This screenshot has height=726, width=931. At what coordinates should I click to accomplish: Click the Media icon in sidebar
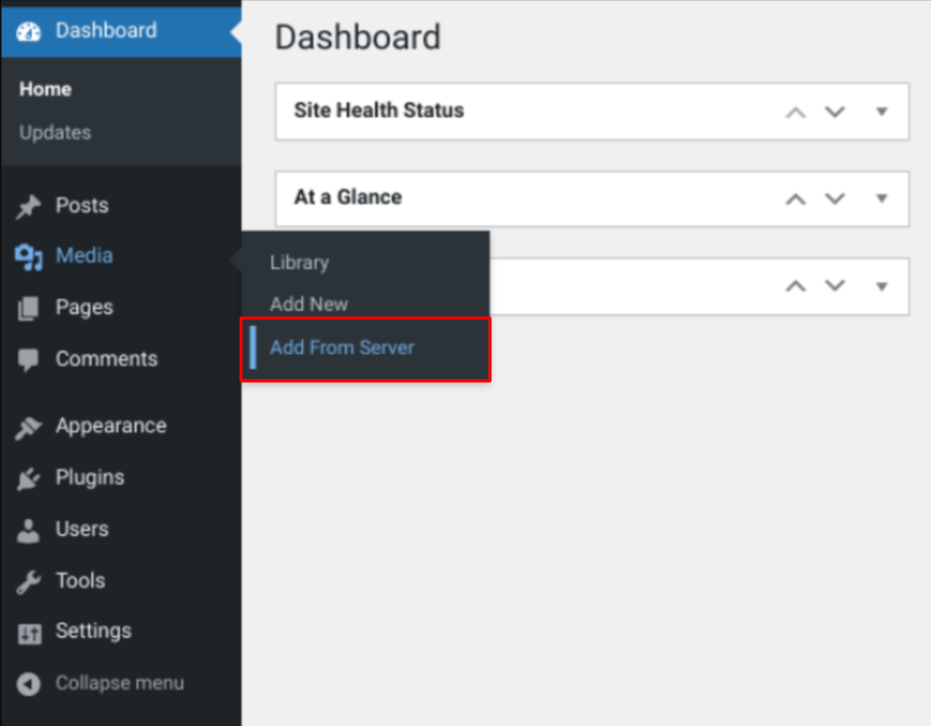[x=29, y=257]
